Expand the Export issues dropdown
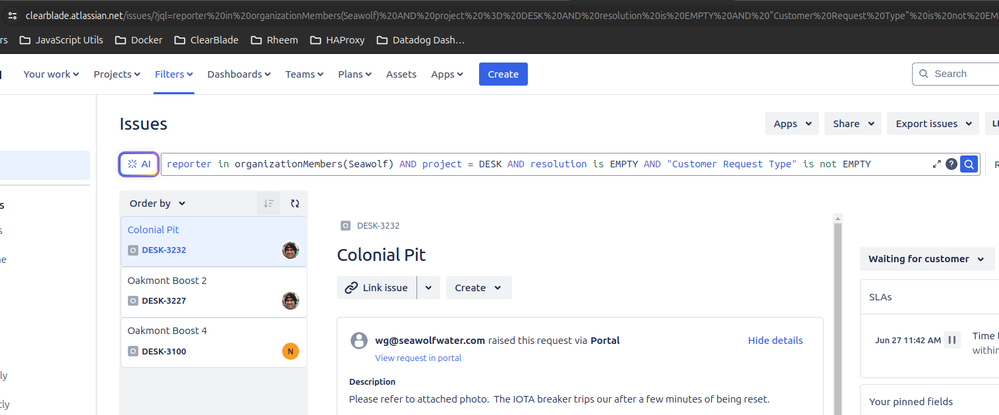This screenshot has height=415, width=999. 933,124
